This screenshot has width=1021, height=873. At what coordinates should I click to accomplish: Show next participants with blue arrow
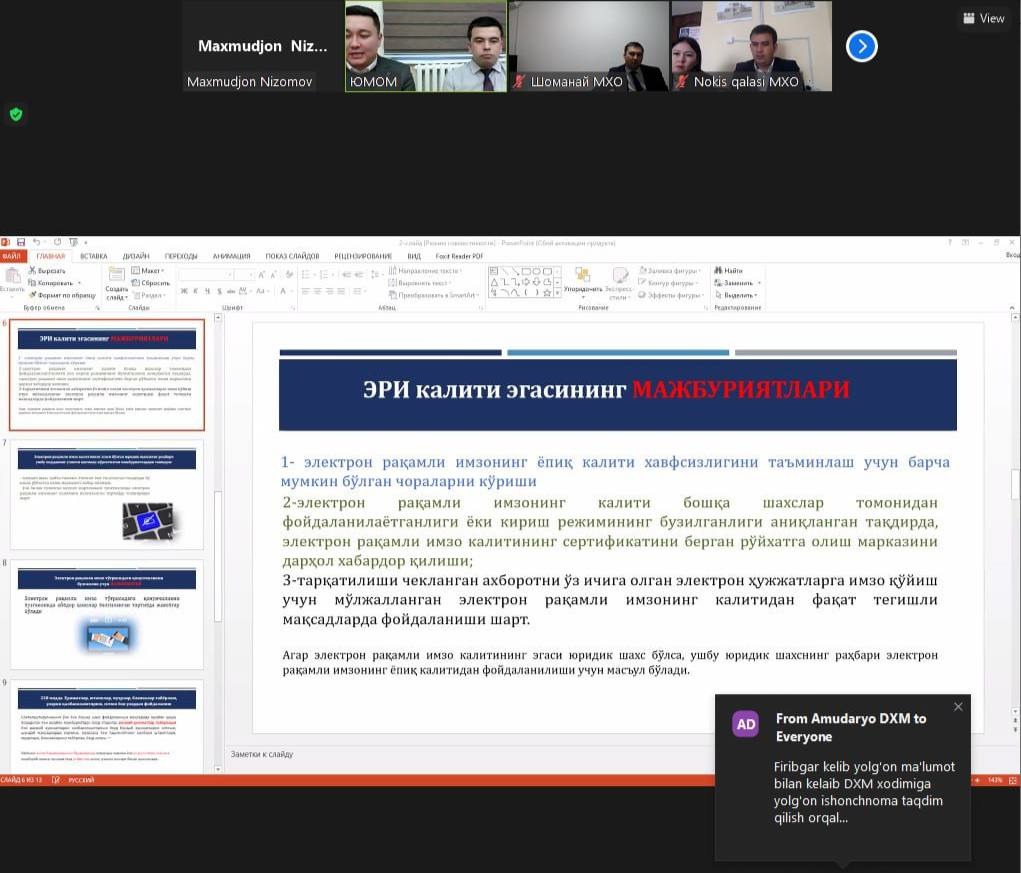pyautogui.click(x=862, y=46)
